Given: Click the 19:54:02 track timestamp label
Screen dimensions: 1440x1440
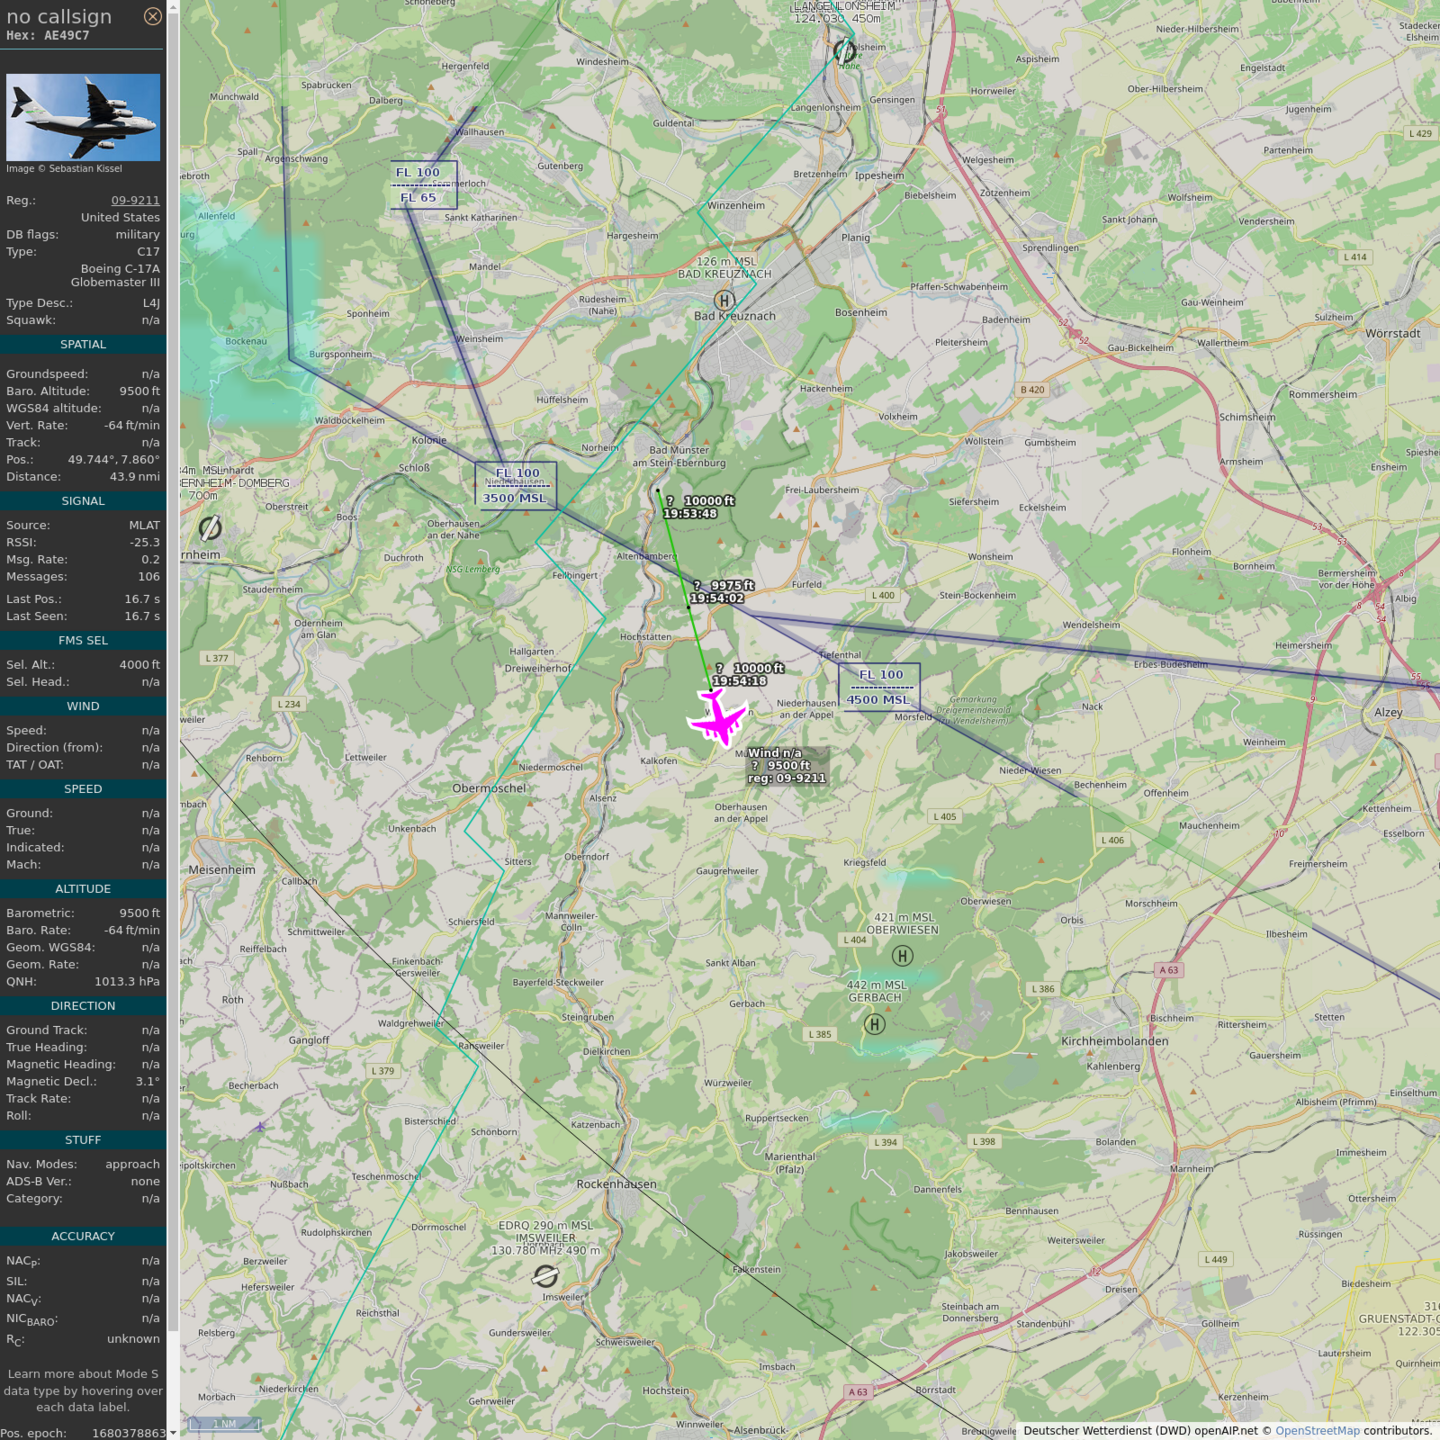Looking at the screenshot, I should [x=716, y=598].
